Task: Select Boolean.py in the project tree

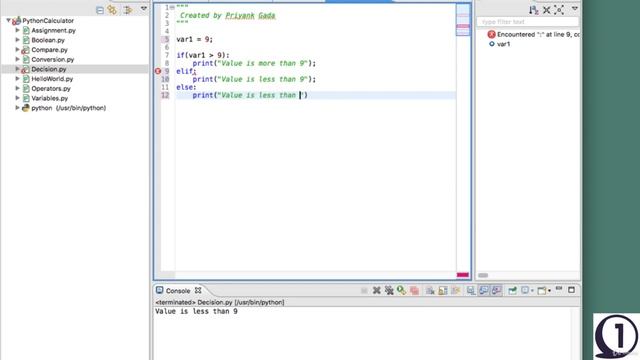Action: pos(48,40)
